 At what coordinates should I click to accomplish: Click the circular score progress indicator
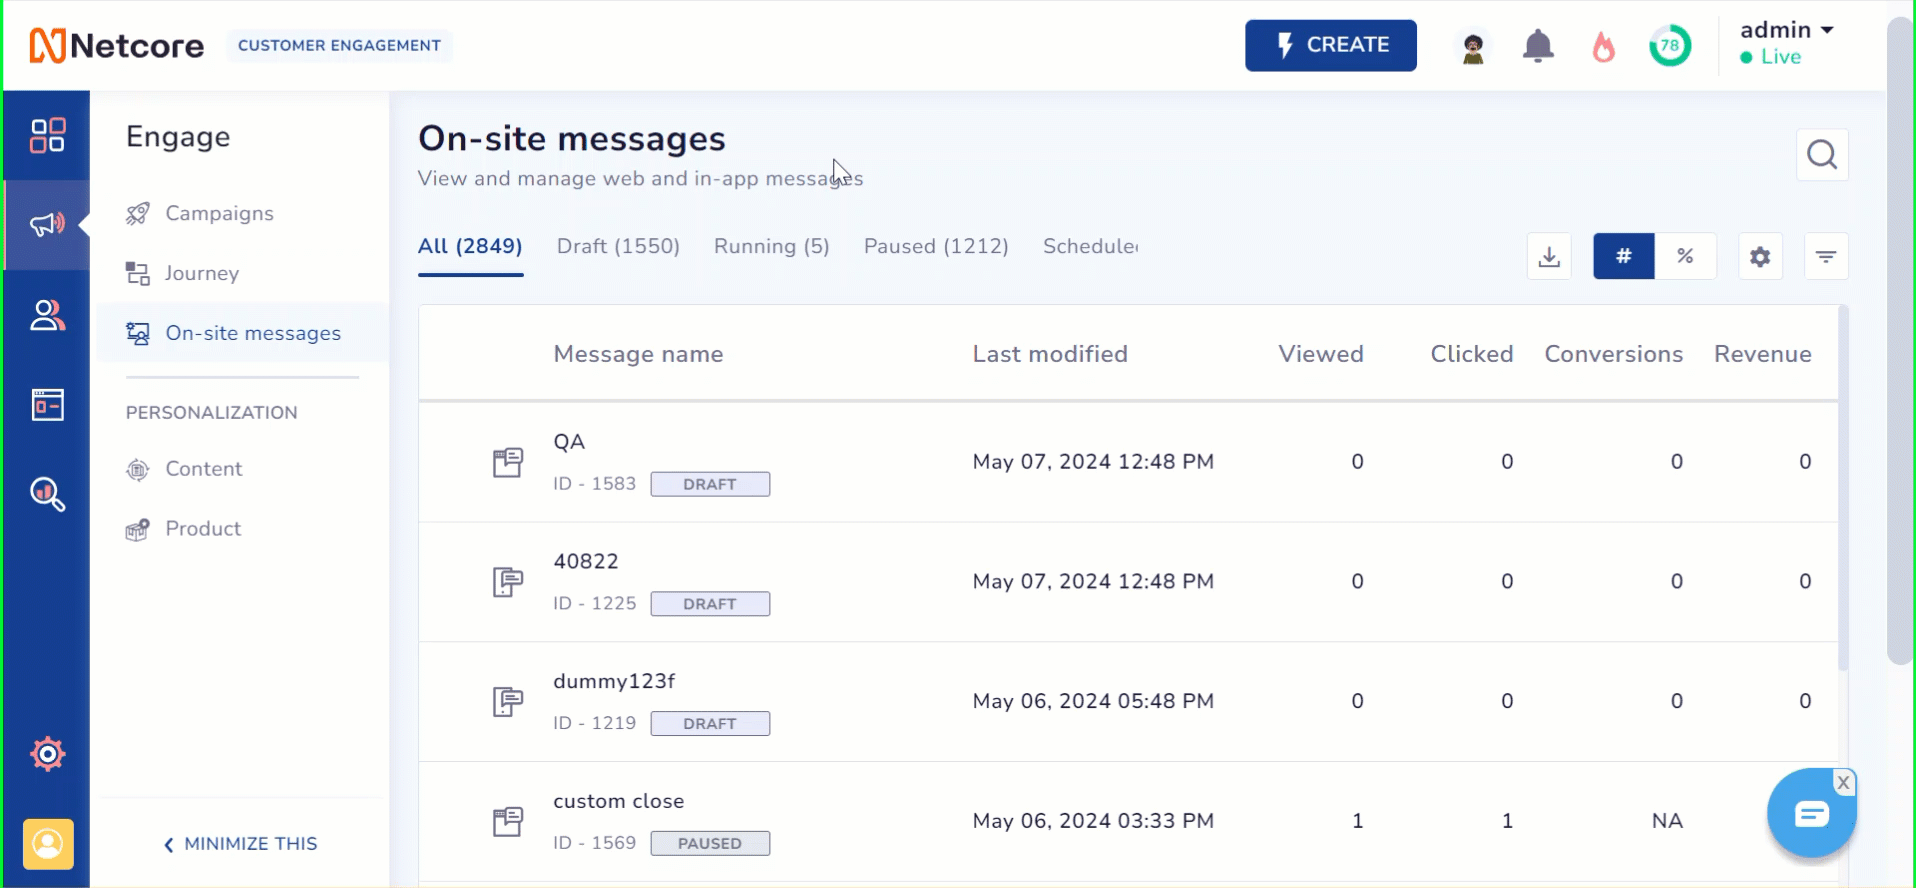pos(1669,46)
